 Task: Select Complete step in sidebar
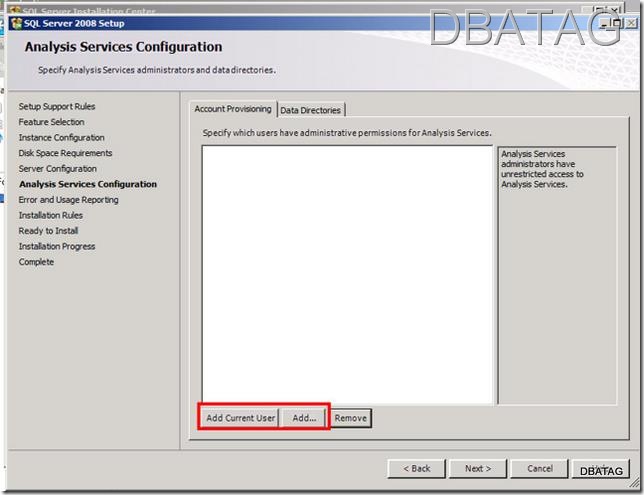[36, 262]
